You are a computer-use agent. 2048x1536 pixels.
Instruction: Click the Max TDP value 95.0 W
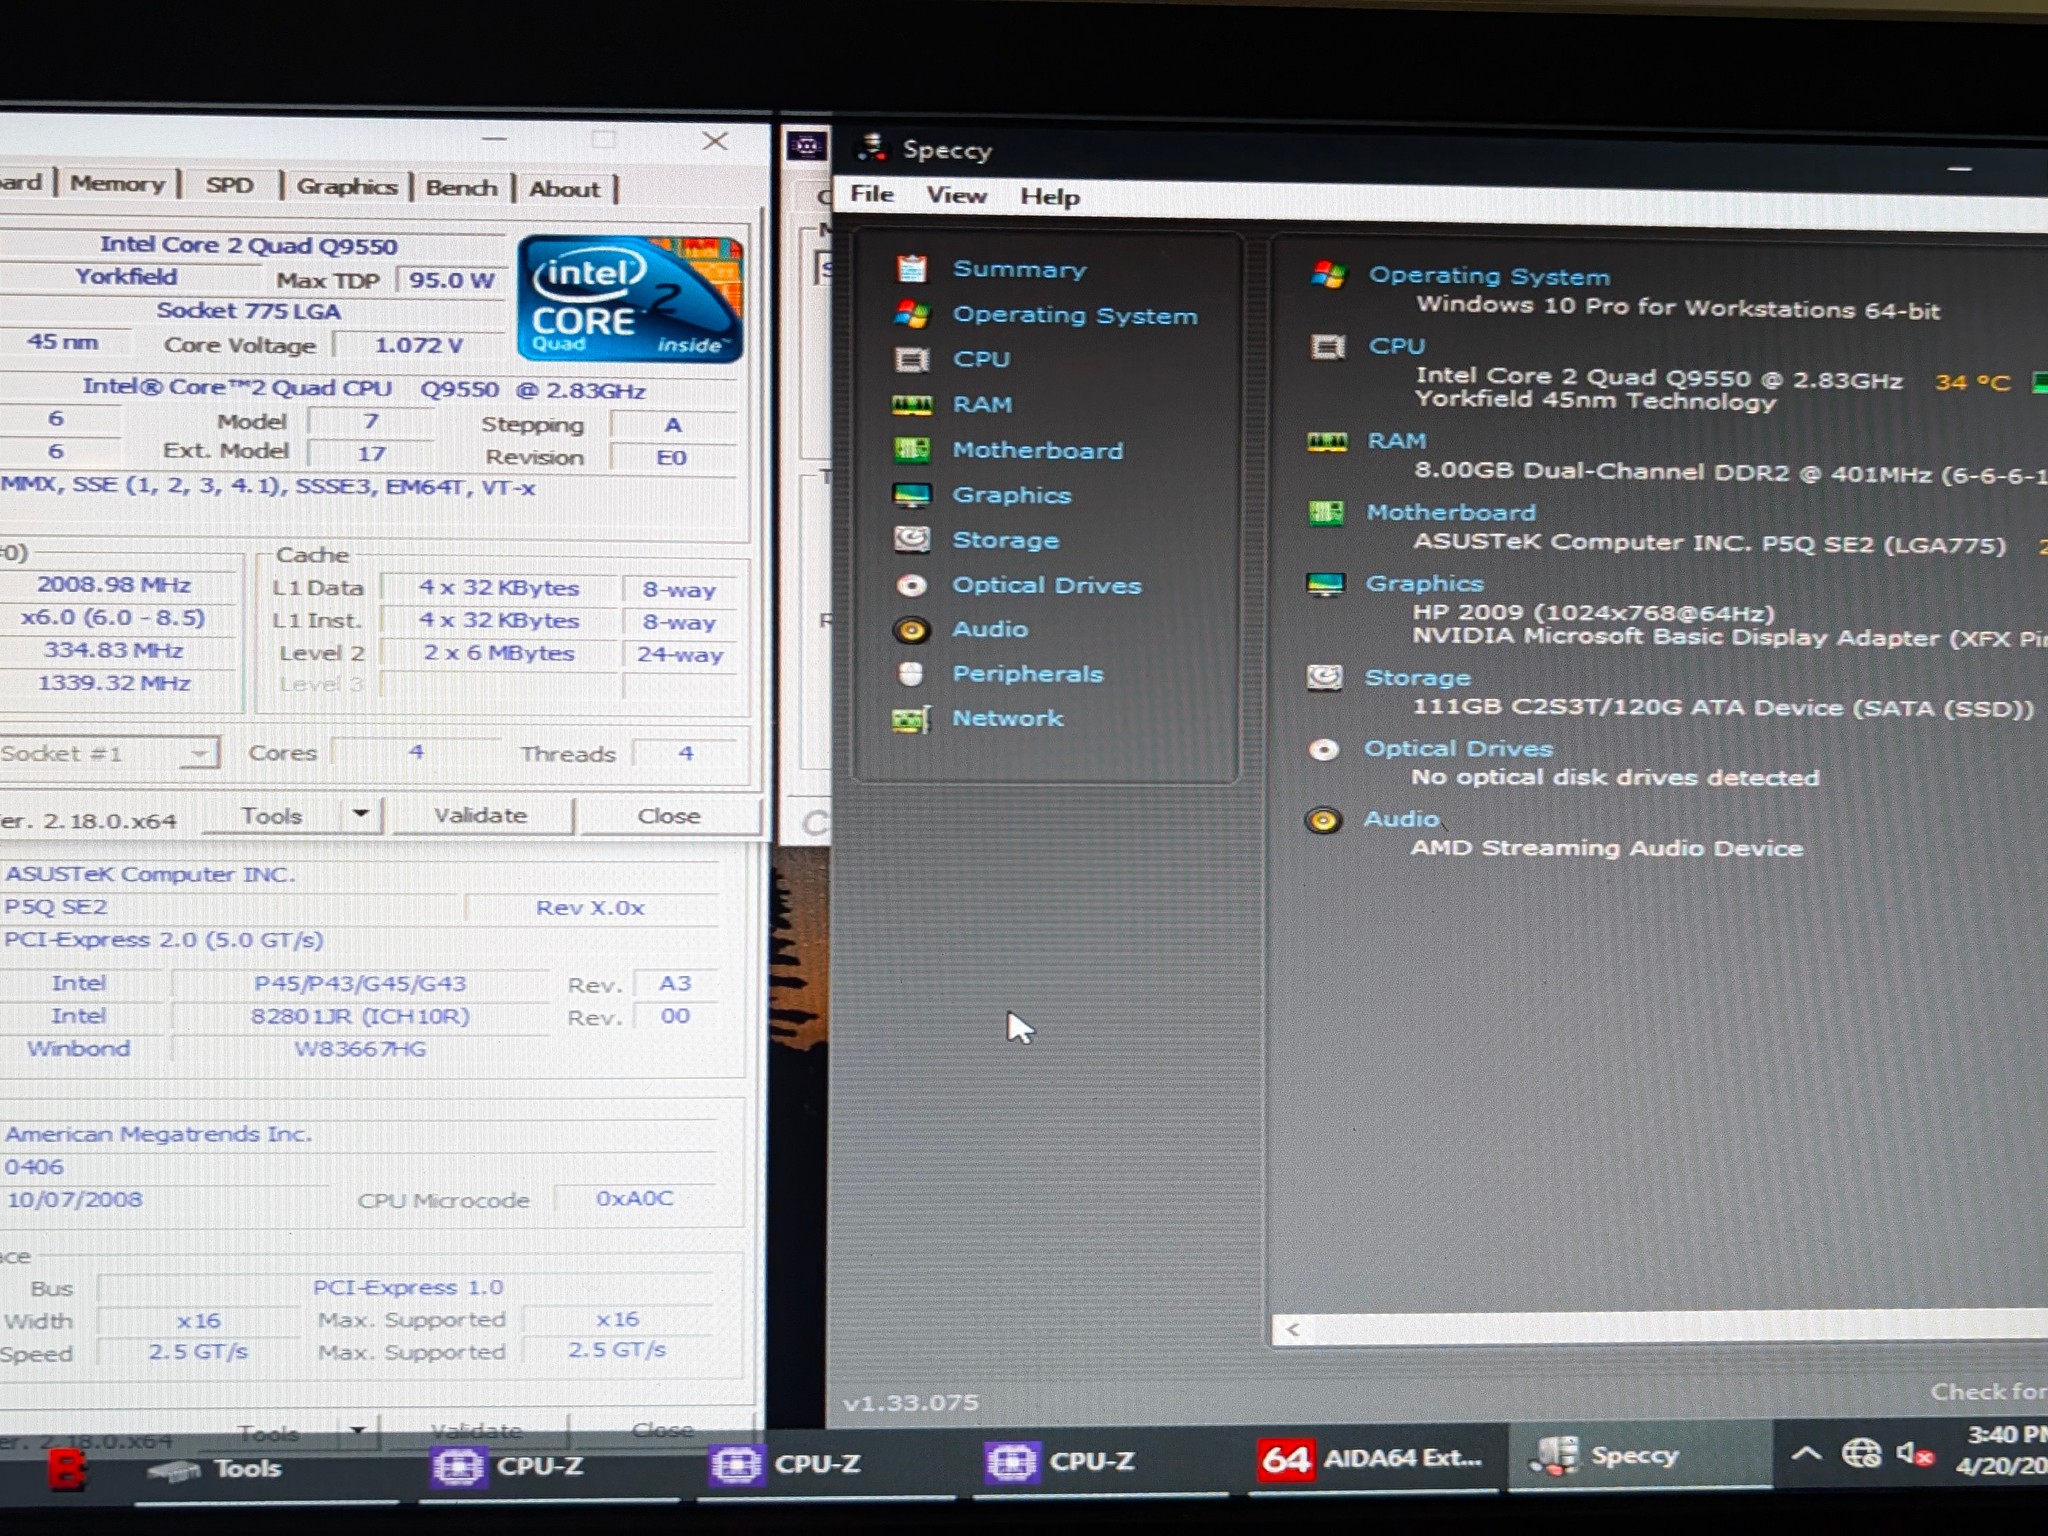click(x=450, y=280)
